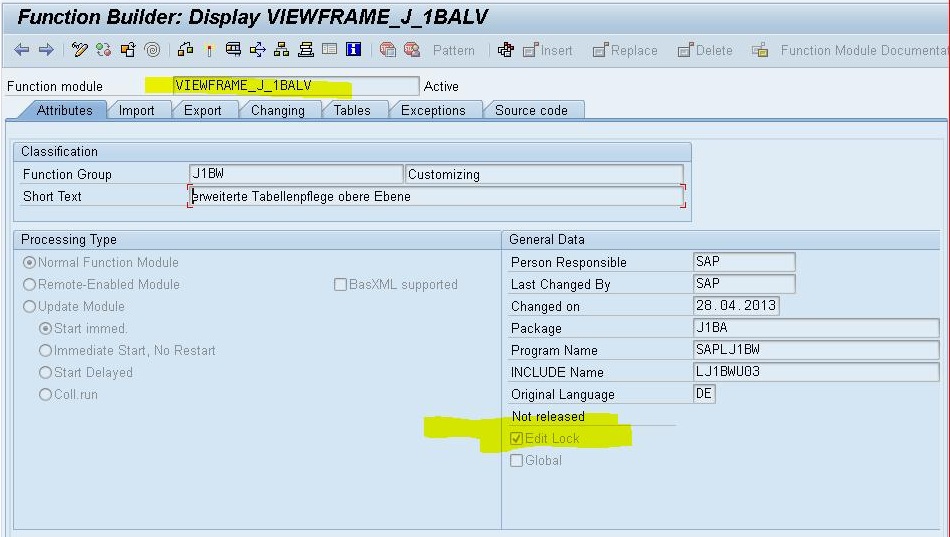Click the Last Changed By field
950x537 pixels.
click(744, 284)
